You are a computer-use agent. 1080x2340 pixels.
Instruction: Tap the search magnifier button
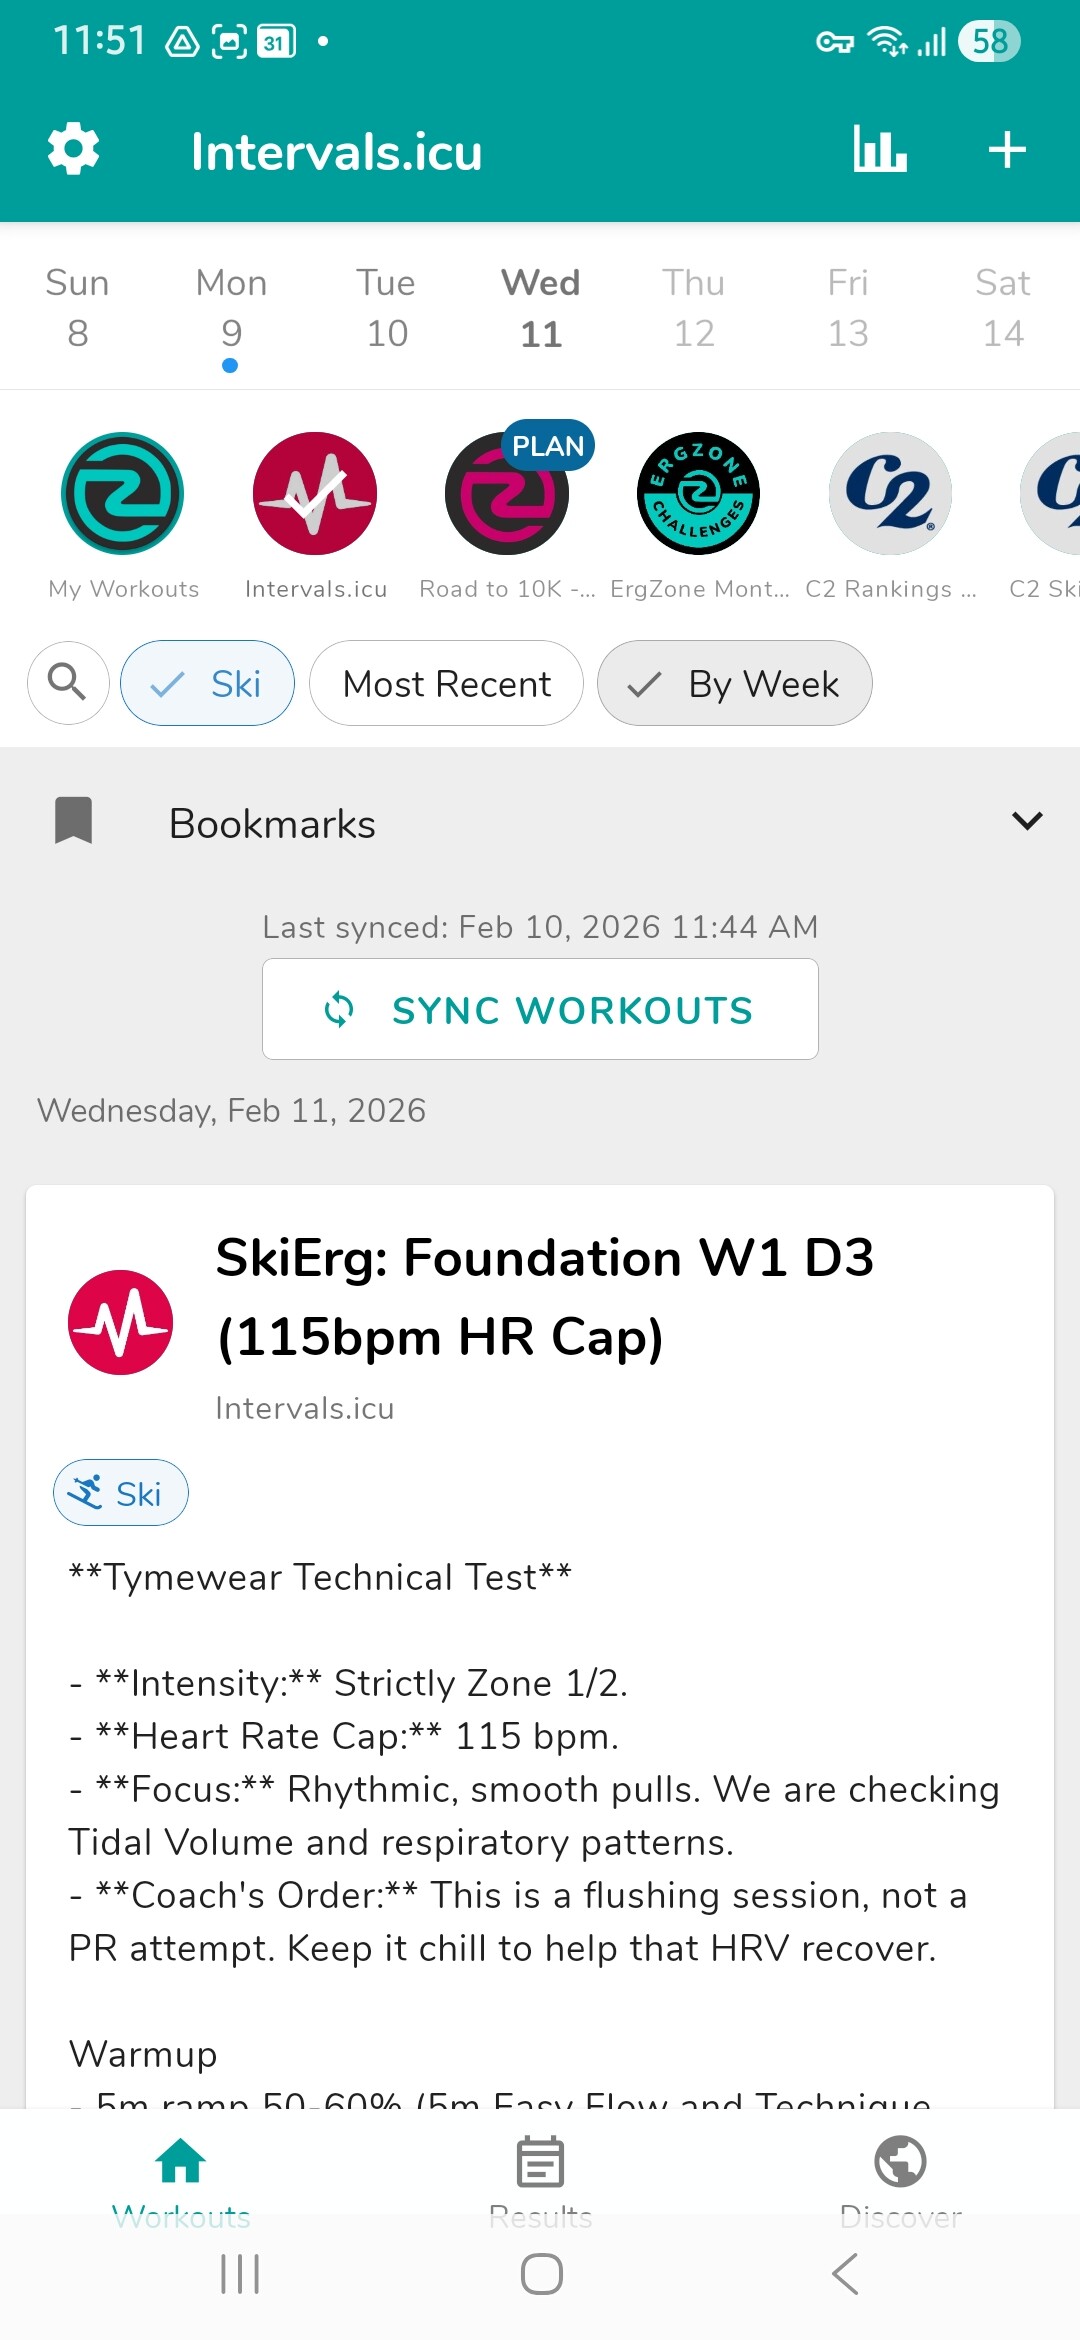point(68,683)
